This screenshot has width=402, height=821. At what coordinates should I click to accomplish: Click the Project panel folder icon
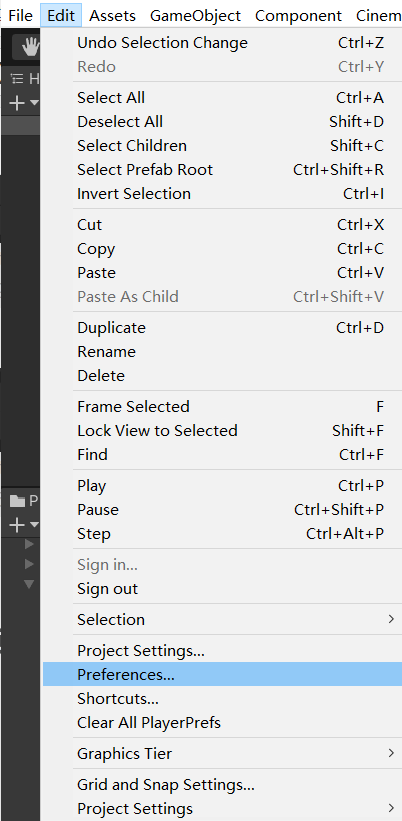click(18, 501)
